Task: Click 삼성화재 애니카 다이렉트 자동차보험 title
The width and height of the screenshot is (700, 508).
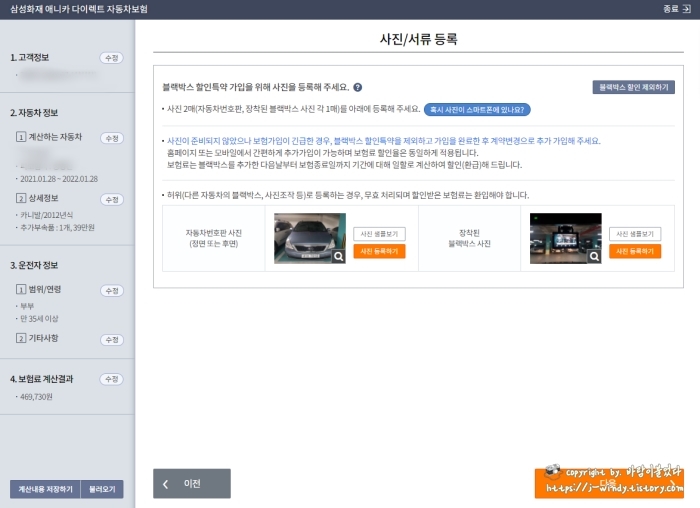Action: (x=79, y=9)
